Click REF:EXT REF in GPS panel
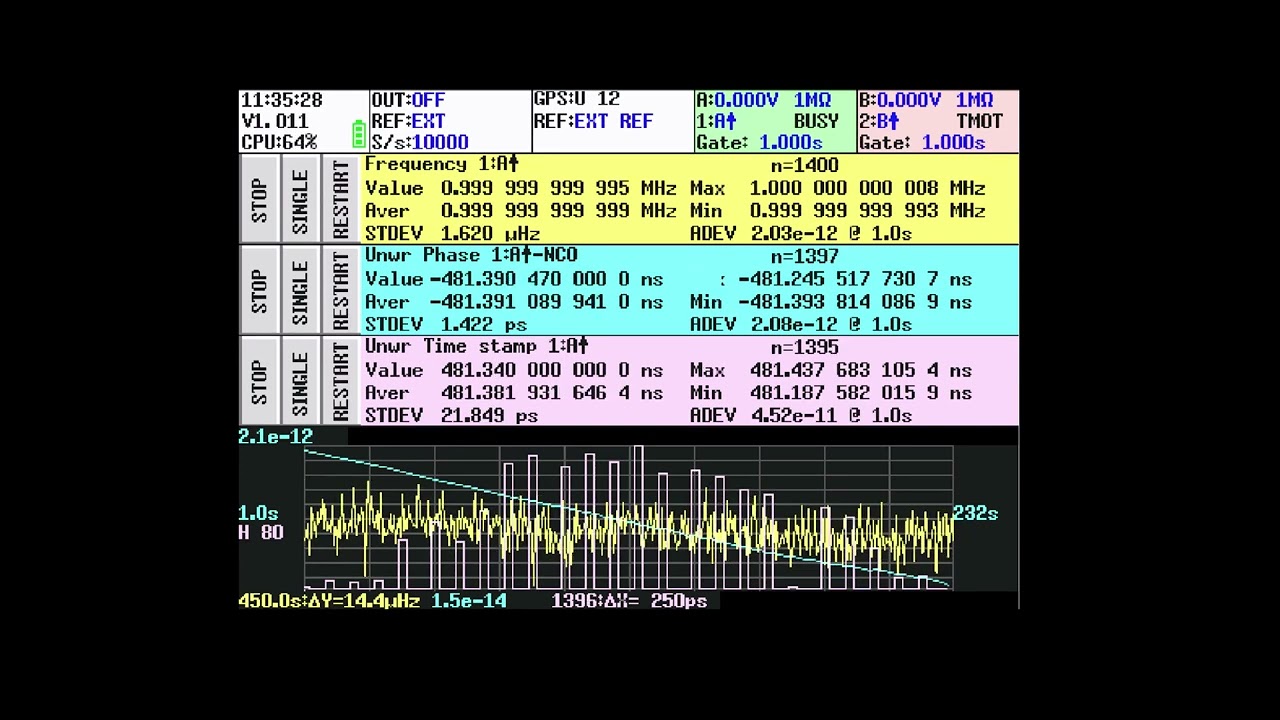 pos(593,121)
